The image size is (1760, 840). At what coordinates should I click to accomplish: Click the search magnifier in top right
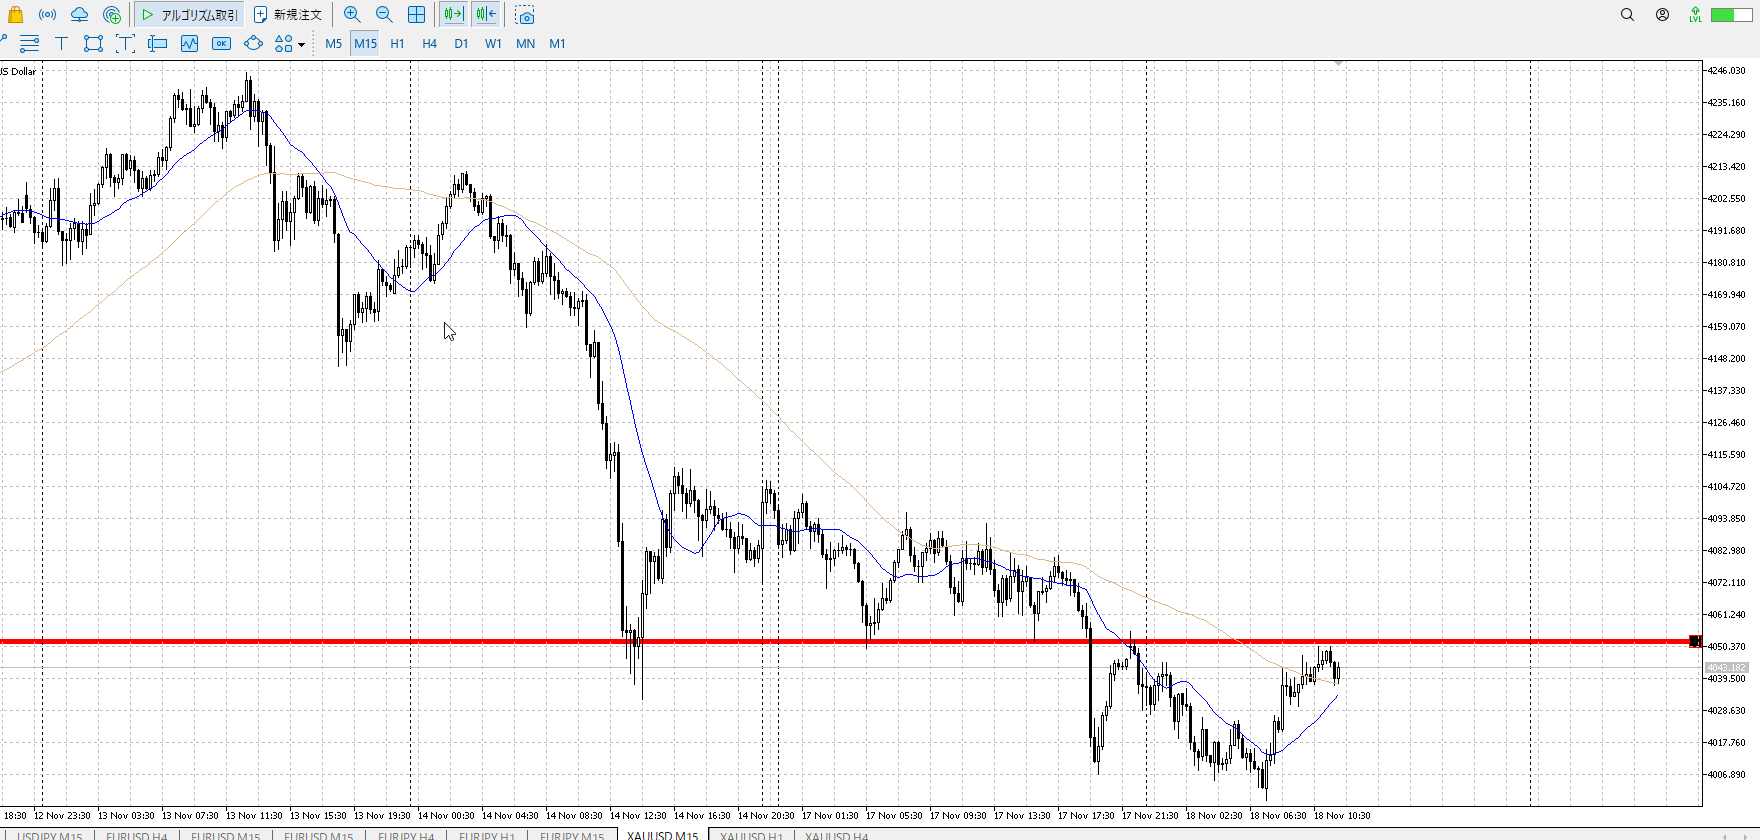coord(1627,15)
